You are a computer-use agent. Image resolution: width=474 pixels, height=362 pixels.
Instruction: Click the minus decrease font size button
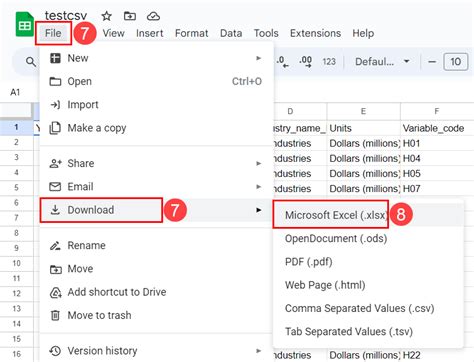click(x=432, y=62)
